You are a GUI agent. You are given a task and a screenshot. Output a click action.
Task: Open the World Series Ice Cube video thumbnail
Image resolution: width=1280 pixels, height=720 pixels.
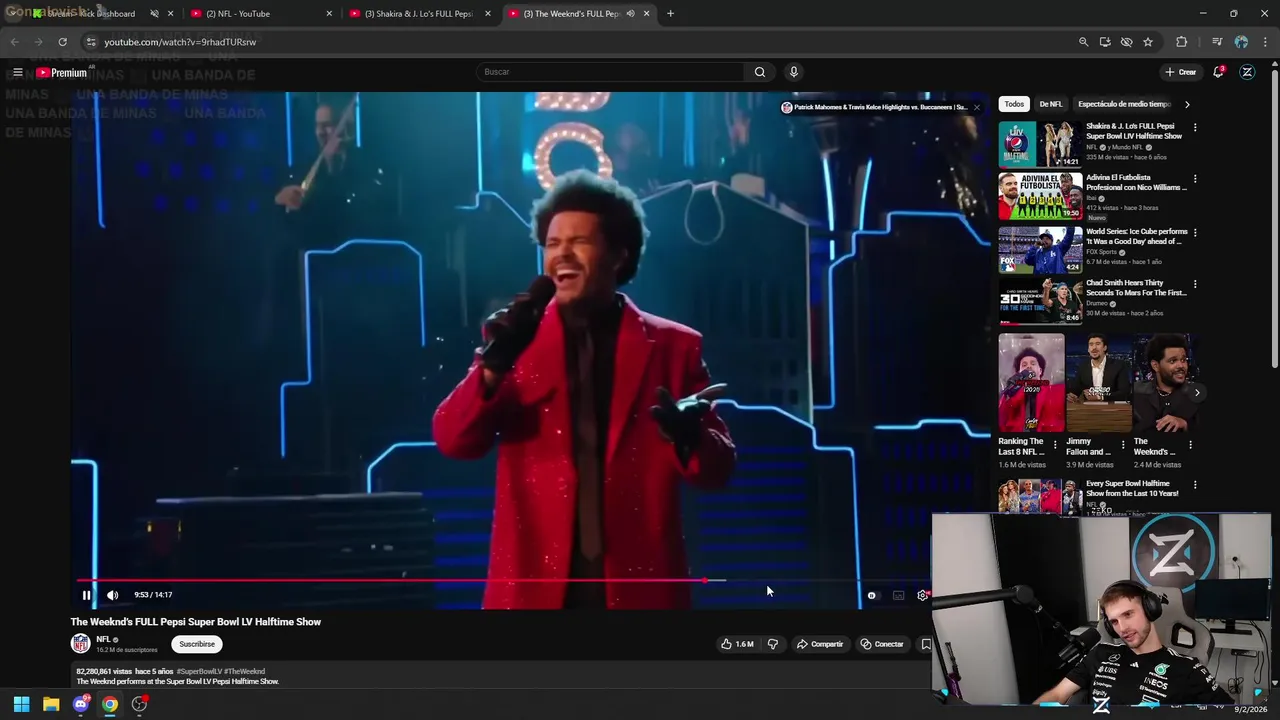(x=1040, y=249)
